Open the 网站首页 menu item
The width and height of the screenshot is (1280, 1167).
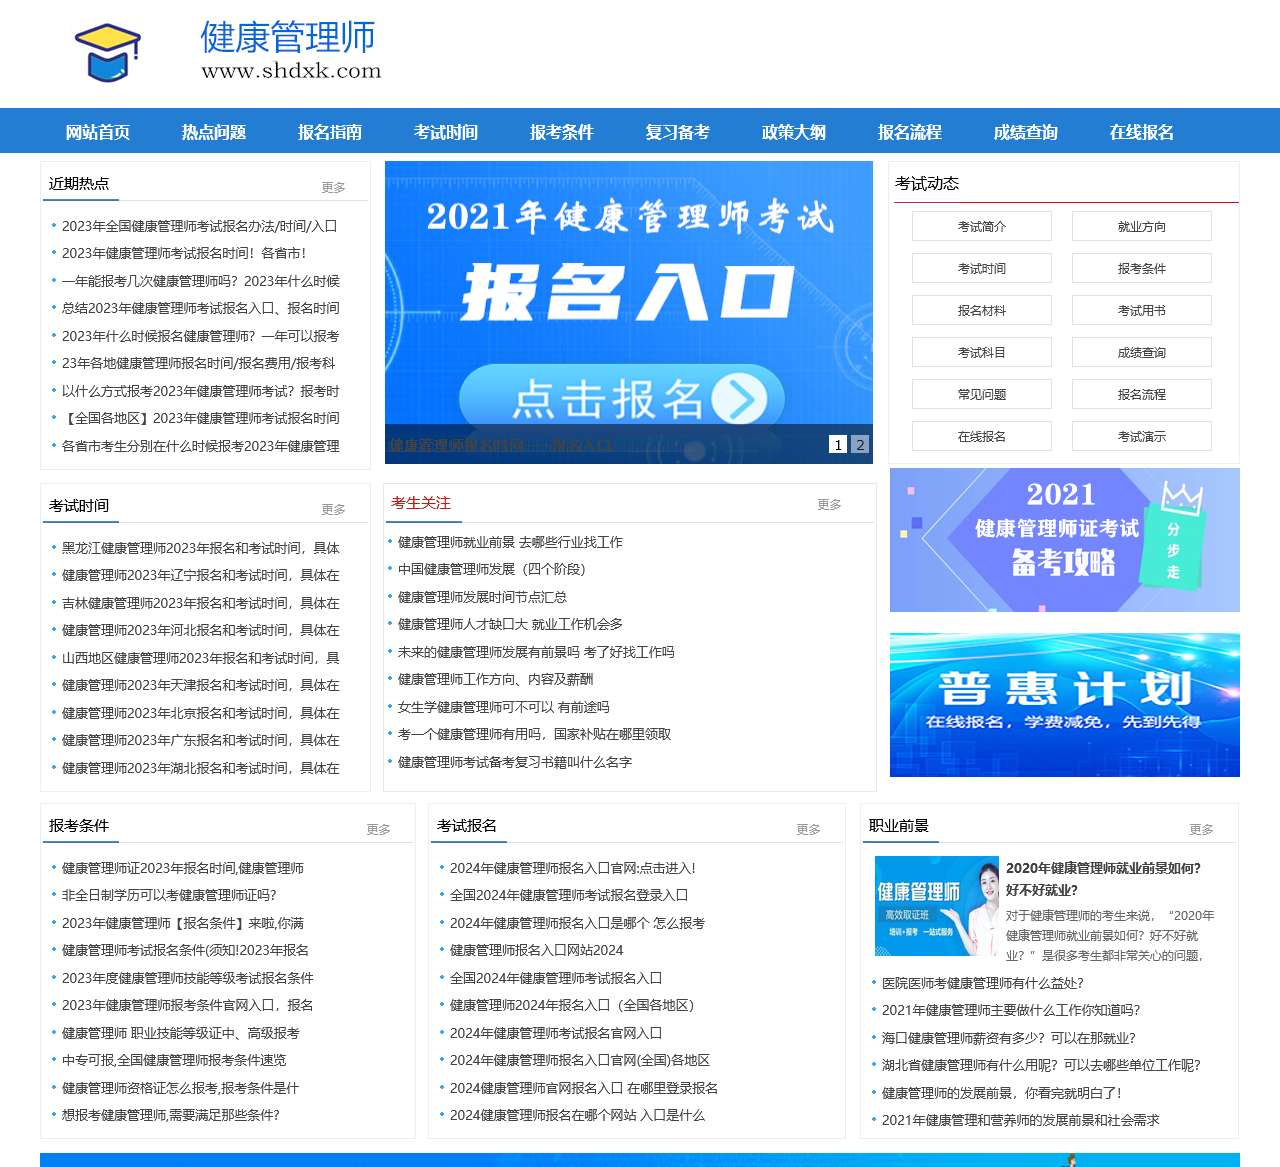point(98,131)
